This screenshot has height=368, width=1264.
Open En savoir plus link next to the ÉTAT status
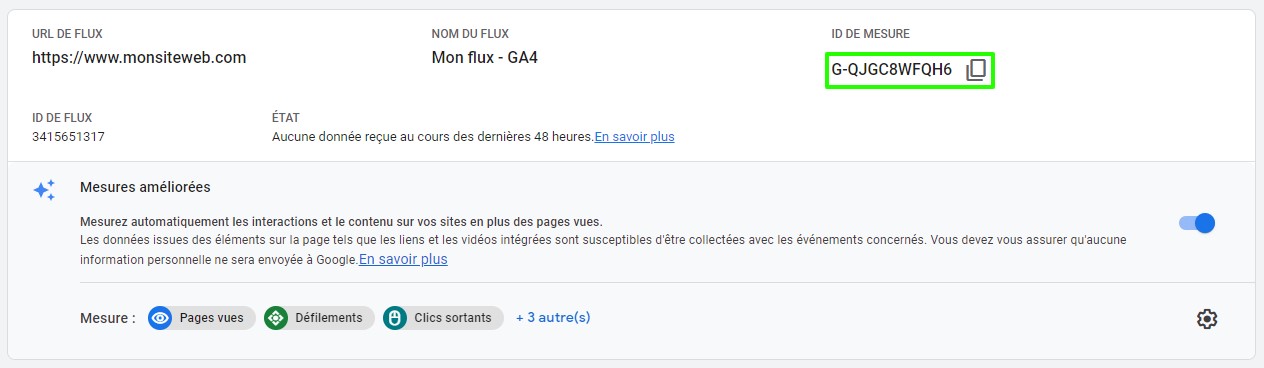[634, 136]
